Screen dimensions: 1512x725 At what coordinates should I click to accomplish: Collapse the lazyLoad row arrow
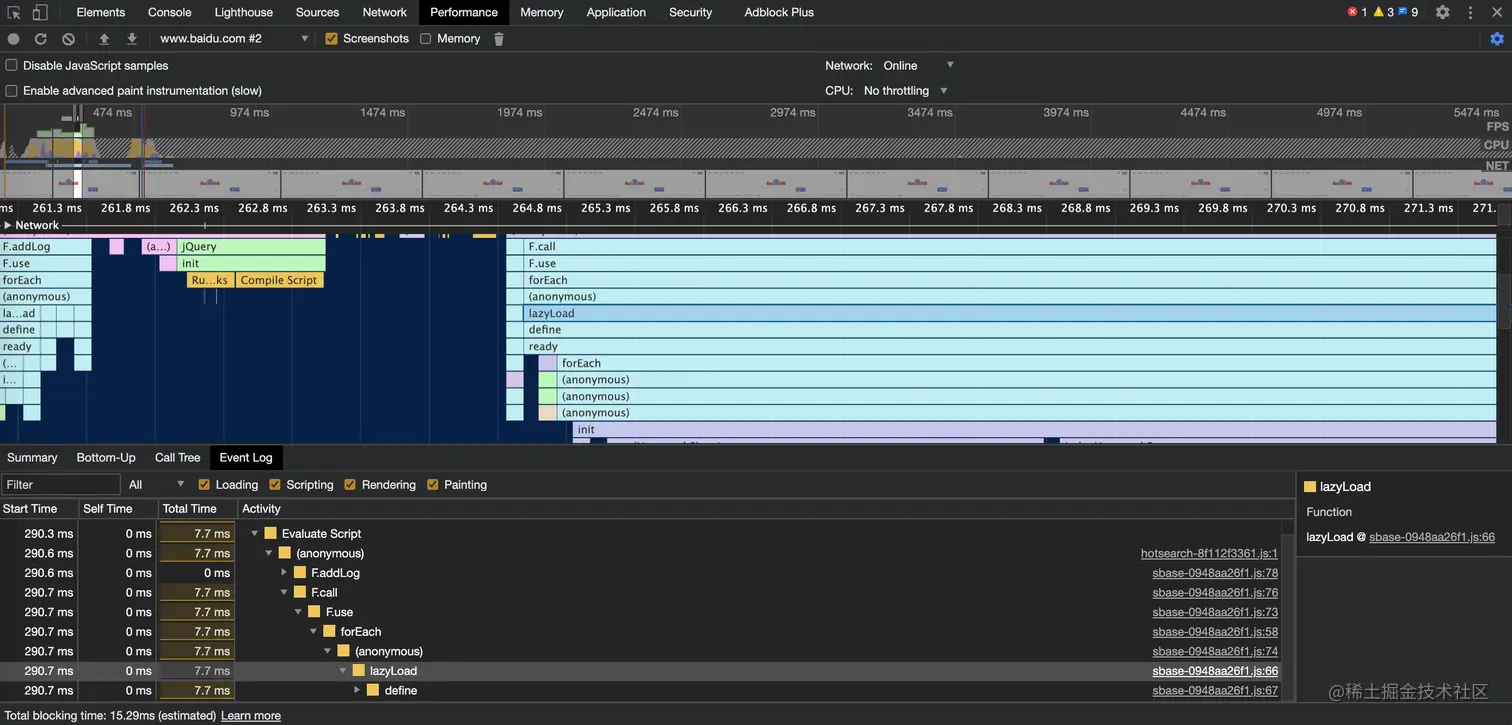click(343, 671)
